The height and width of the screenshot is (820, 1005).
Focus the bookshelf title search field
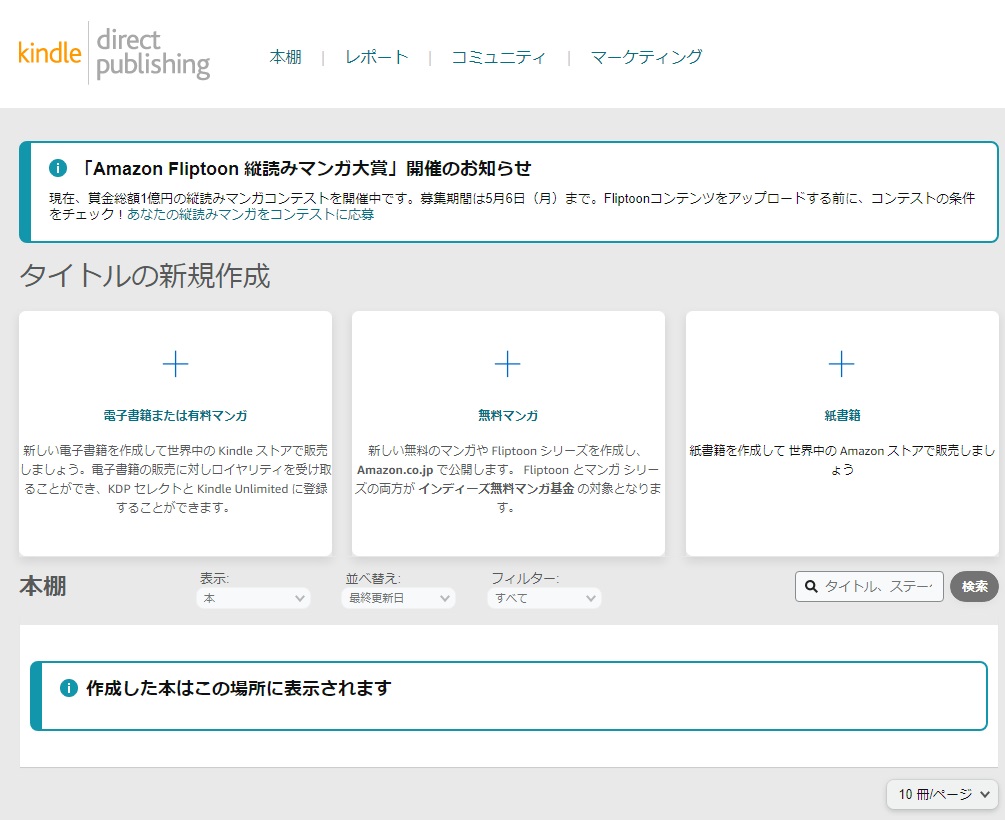pyautogui.click(x=880, y=587)
